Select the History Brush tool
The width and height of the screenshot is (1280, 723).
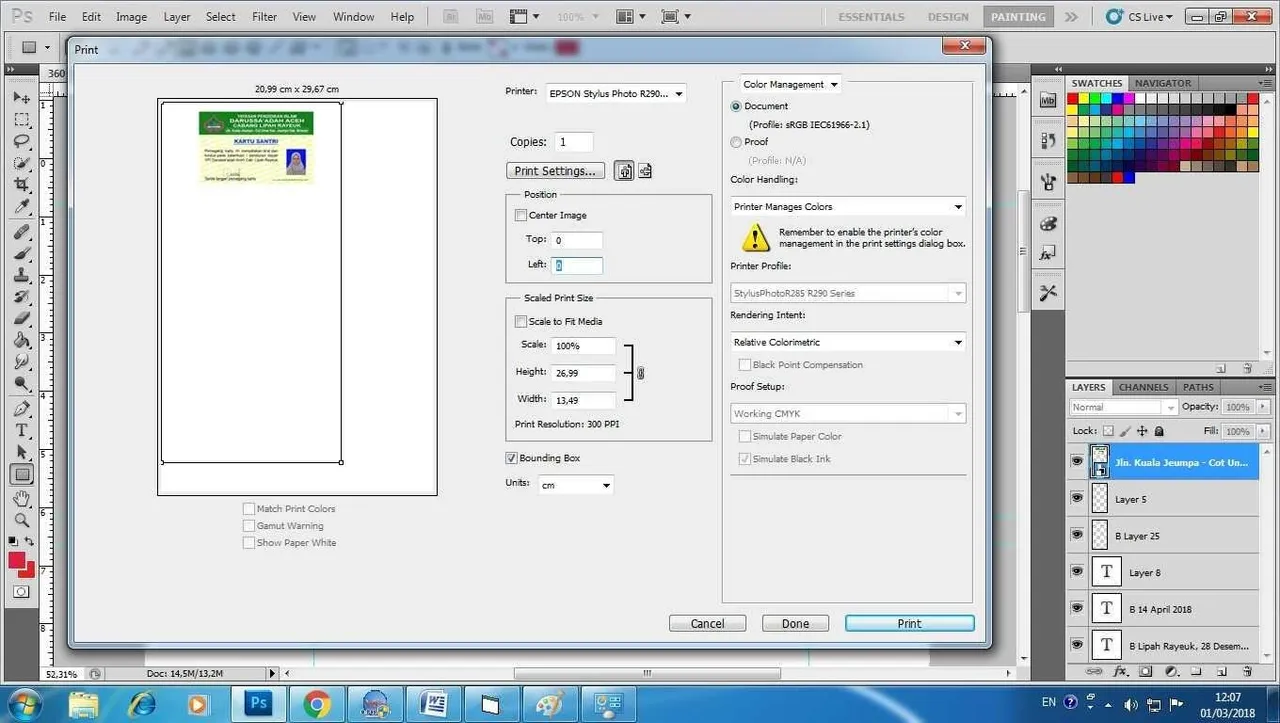[x=21, y=298]
